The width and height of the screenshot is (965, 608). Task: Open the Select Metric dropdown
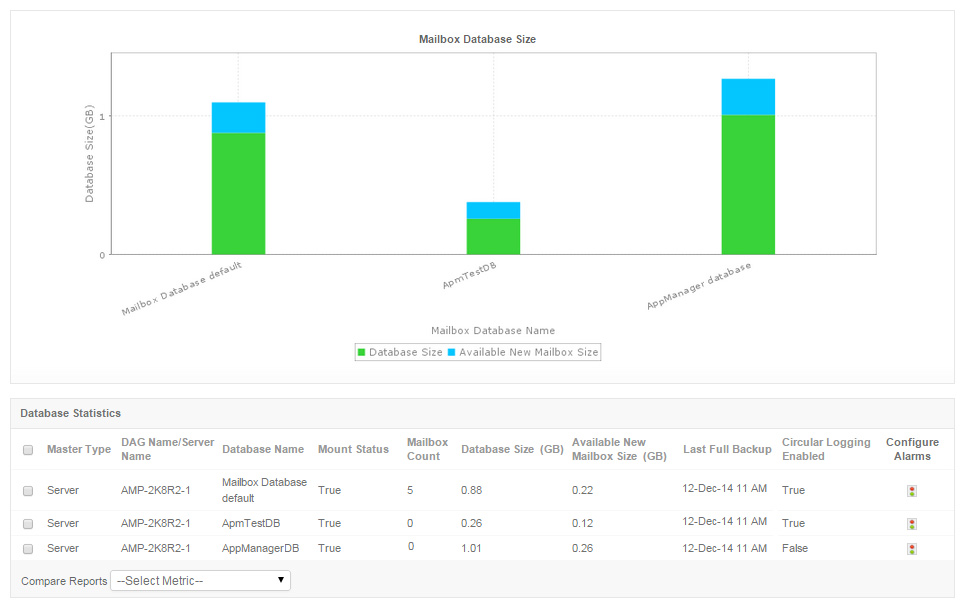[200, 580]
